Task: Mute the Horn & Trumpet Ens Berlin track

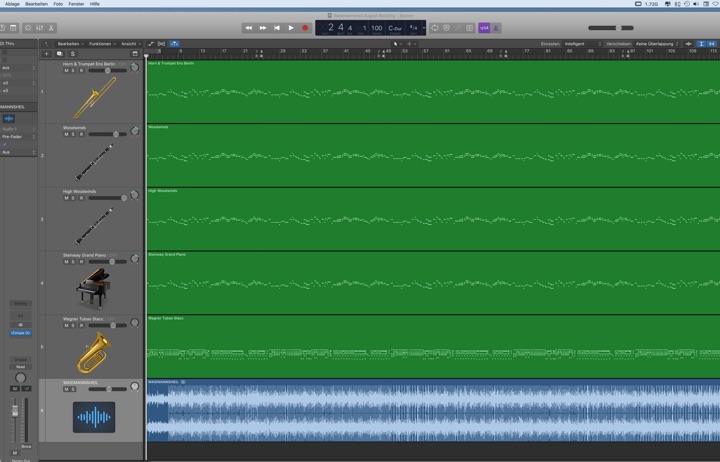Action: (x=66, y=71)
